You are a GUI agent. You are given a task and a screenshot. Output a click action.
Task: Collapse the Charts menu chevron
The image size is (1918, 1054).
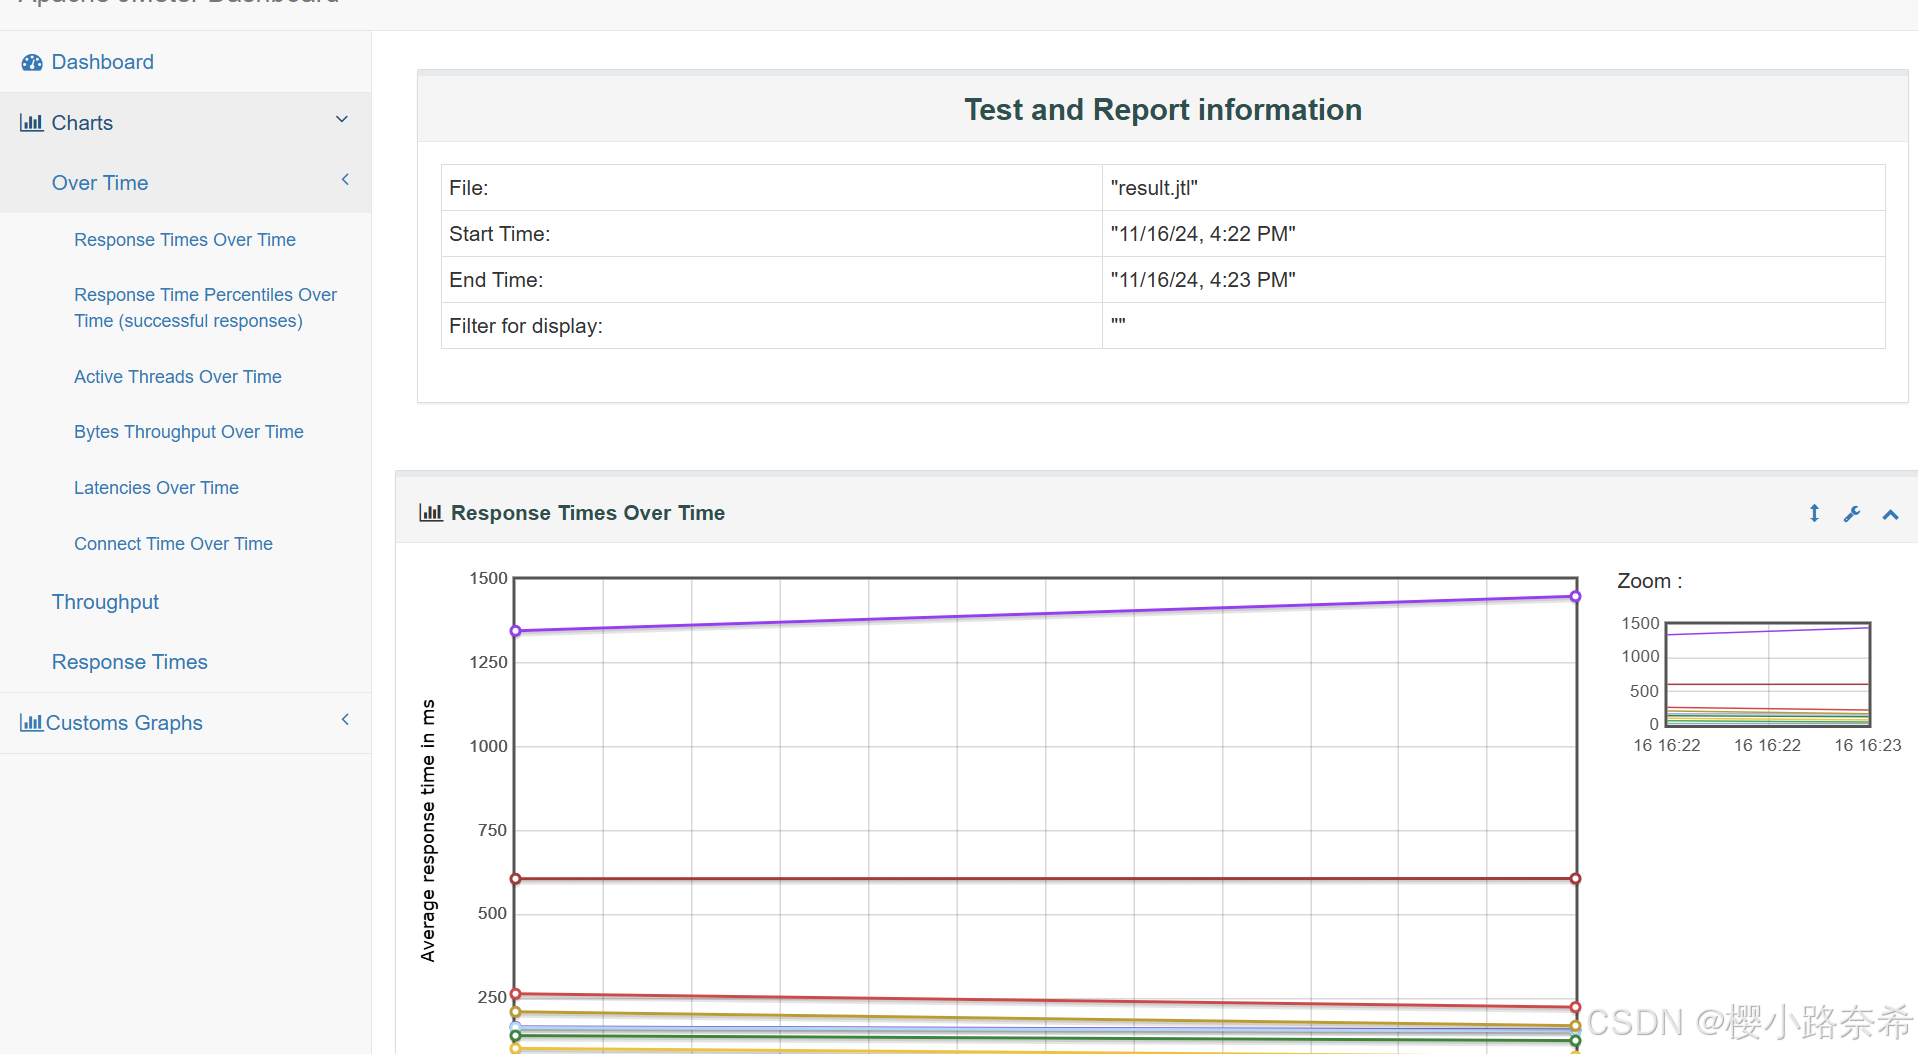click(342, 120)
